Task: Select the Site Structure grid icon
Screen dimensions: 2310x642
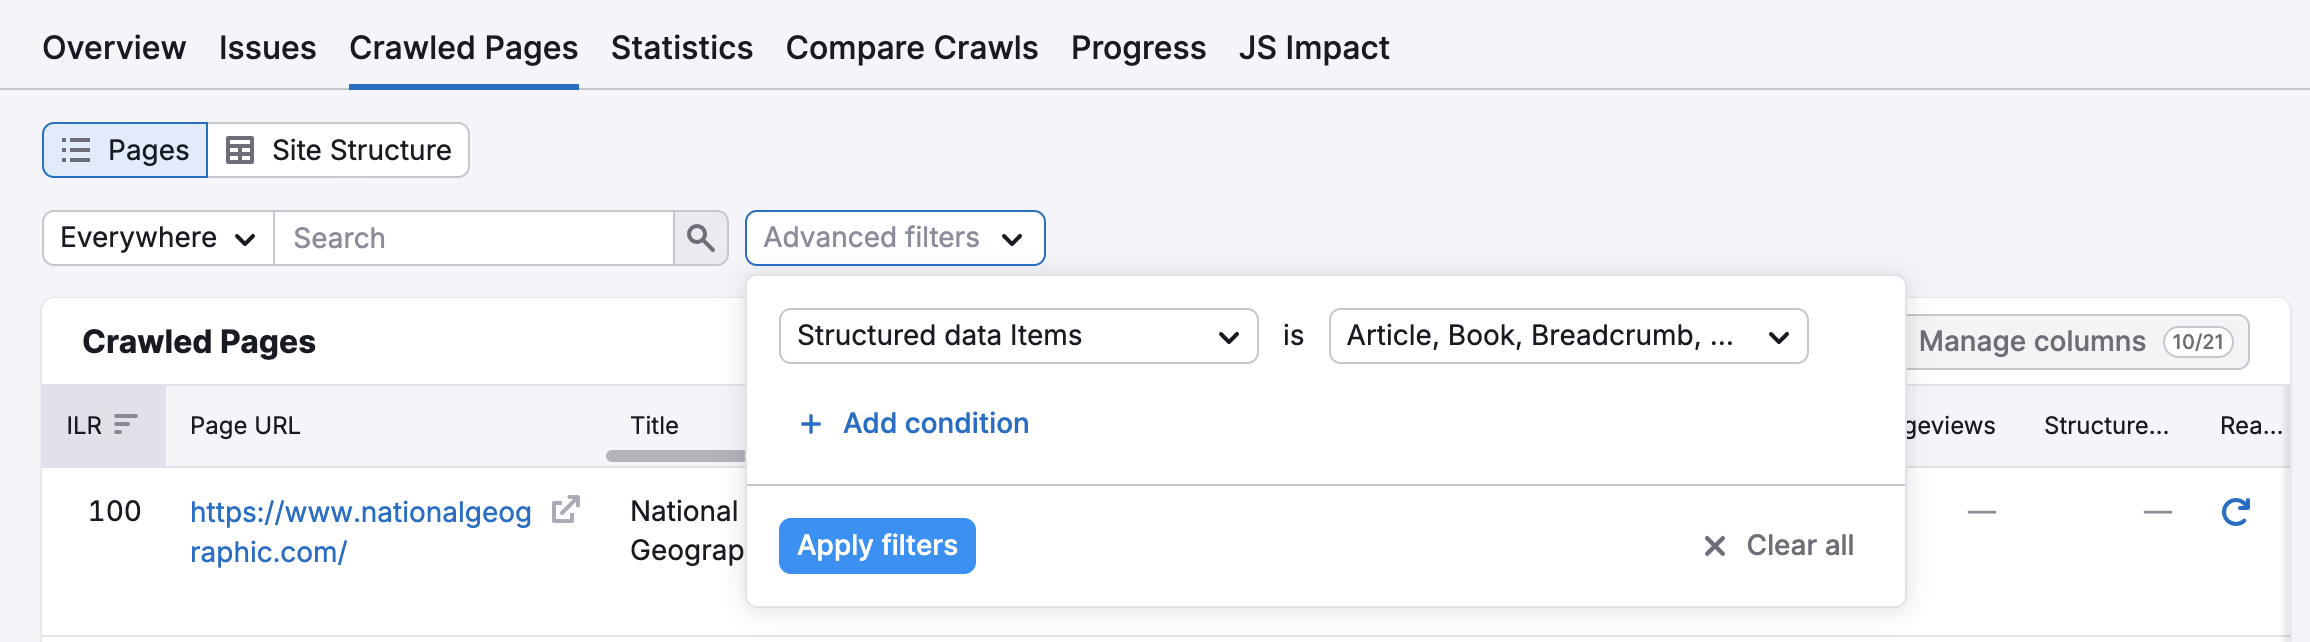Action: click(240, 149)
